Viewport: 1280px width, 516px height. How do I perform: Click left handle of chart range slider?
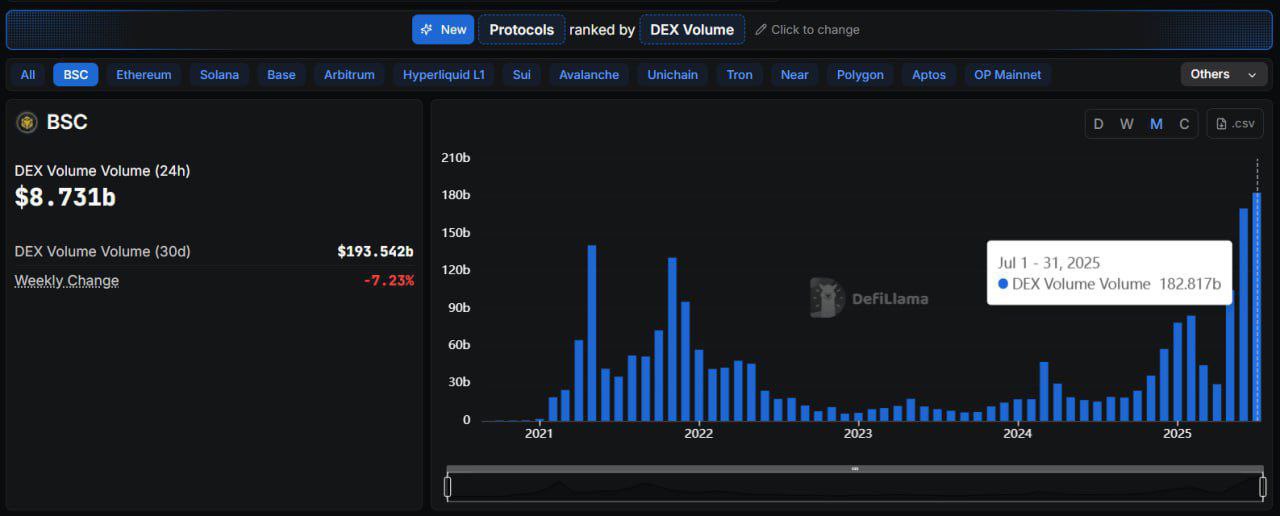pyautogui.click(x=447, y=487)
